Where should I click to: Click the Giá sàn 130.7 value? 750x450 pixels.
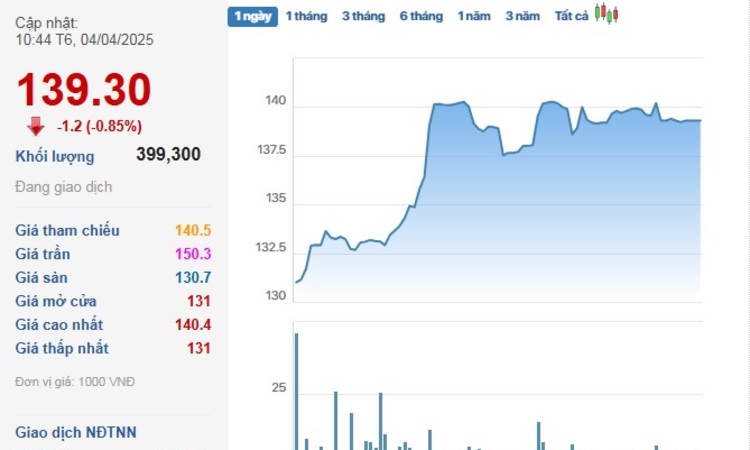click(x=193, y=277)
